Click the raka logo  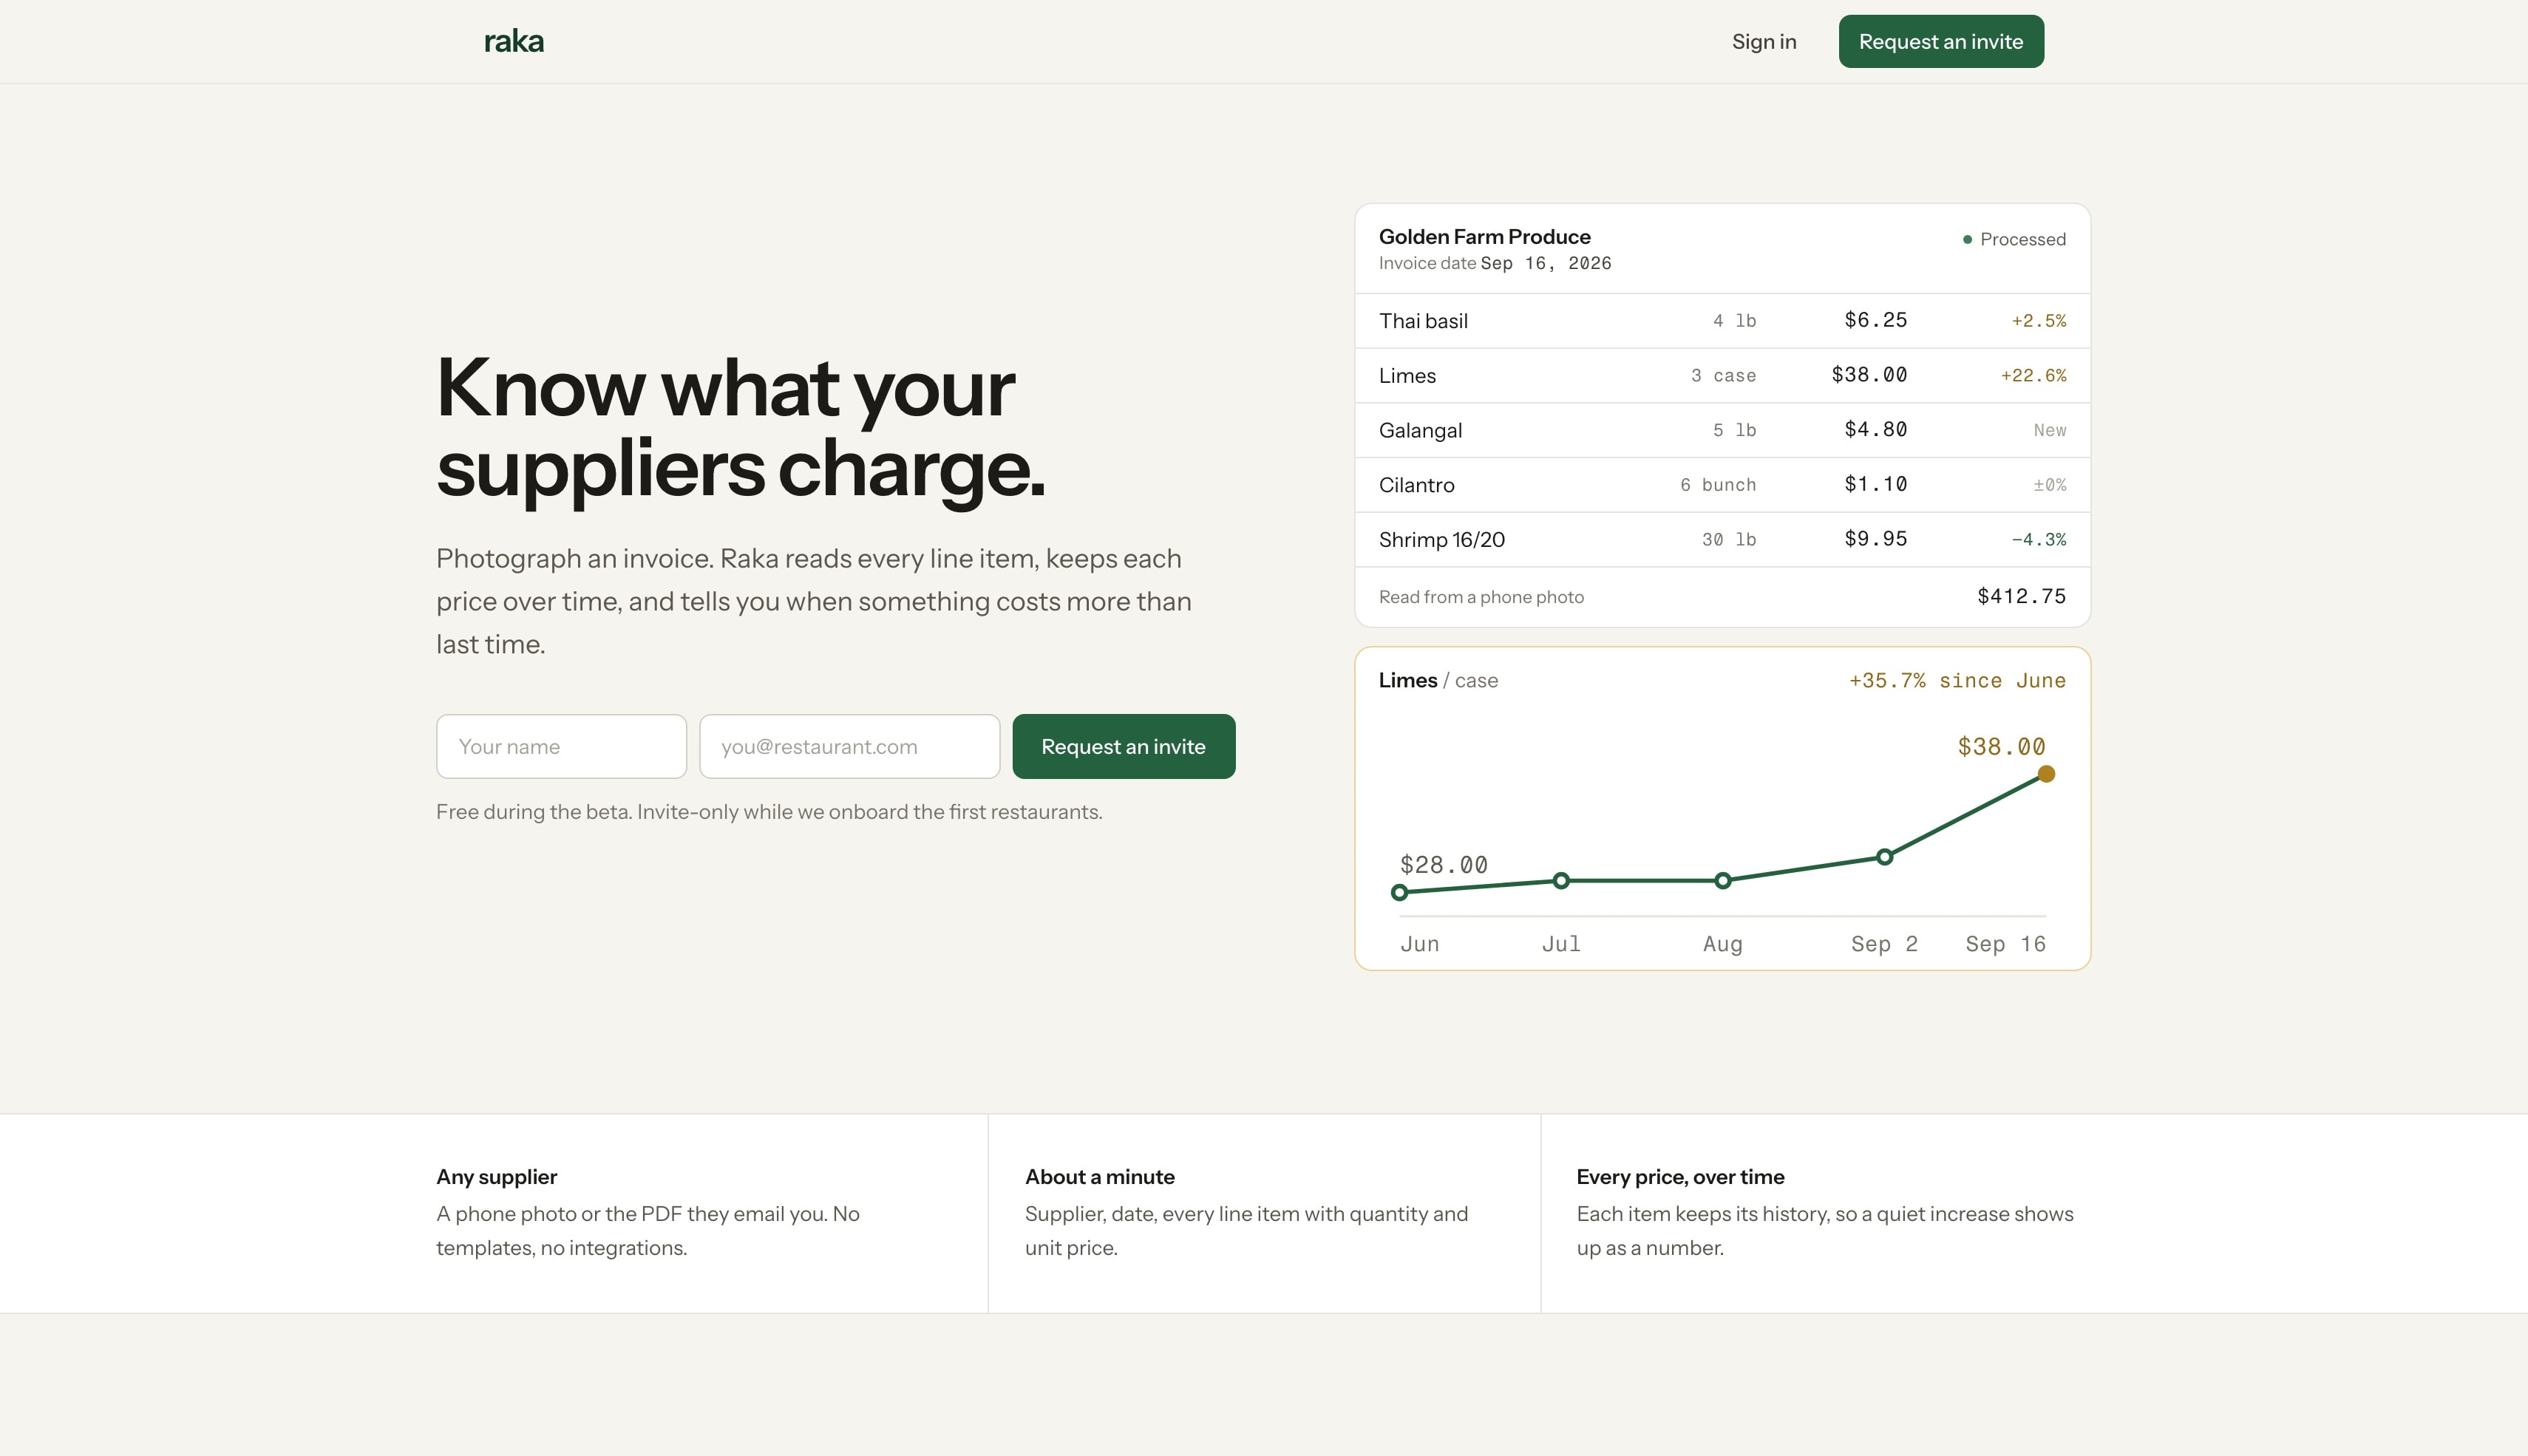(514, 41)
